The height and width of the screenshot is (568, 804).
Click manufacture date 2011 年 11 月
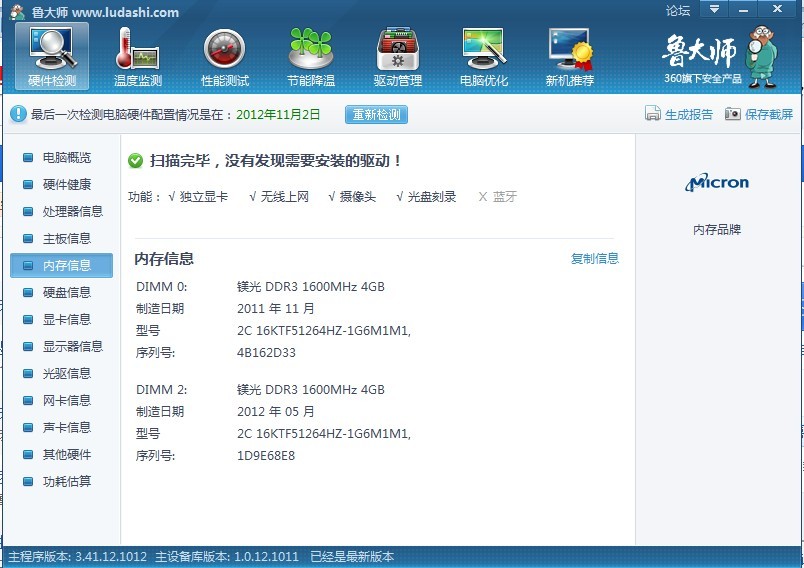tap(275, 309)
